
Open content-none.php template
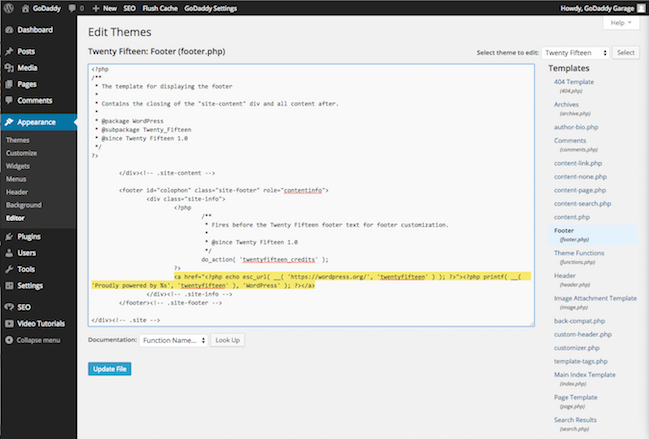(x=580, y=177)
